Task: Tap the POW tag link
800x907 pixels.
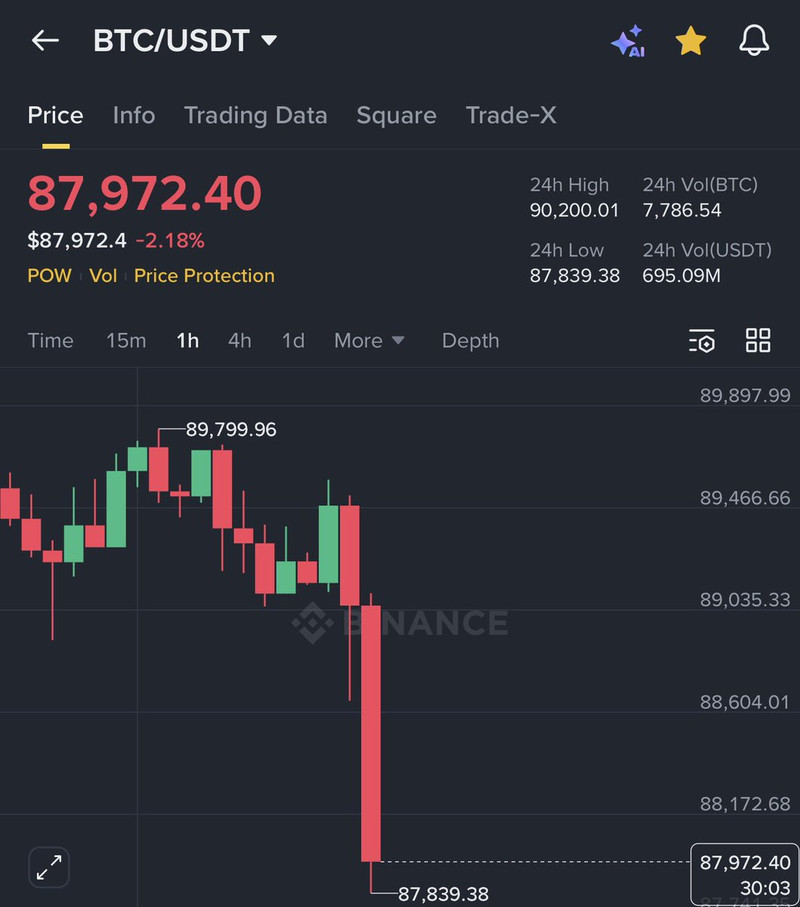Action: [49, 276]
